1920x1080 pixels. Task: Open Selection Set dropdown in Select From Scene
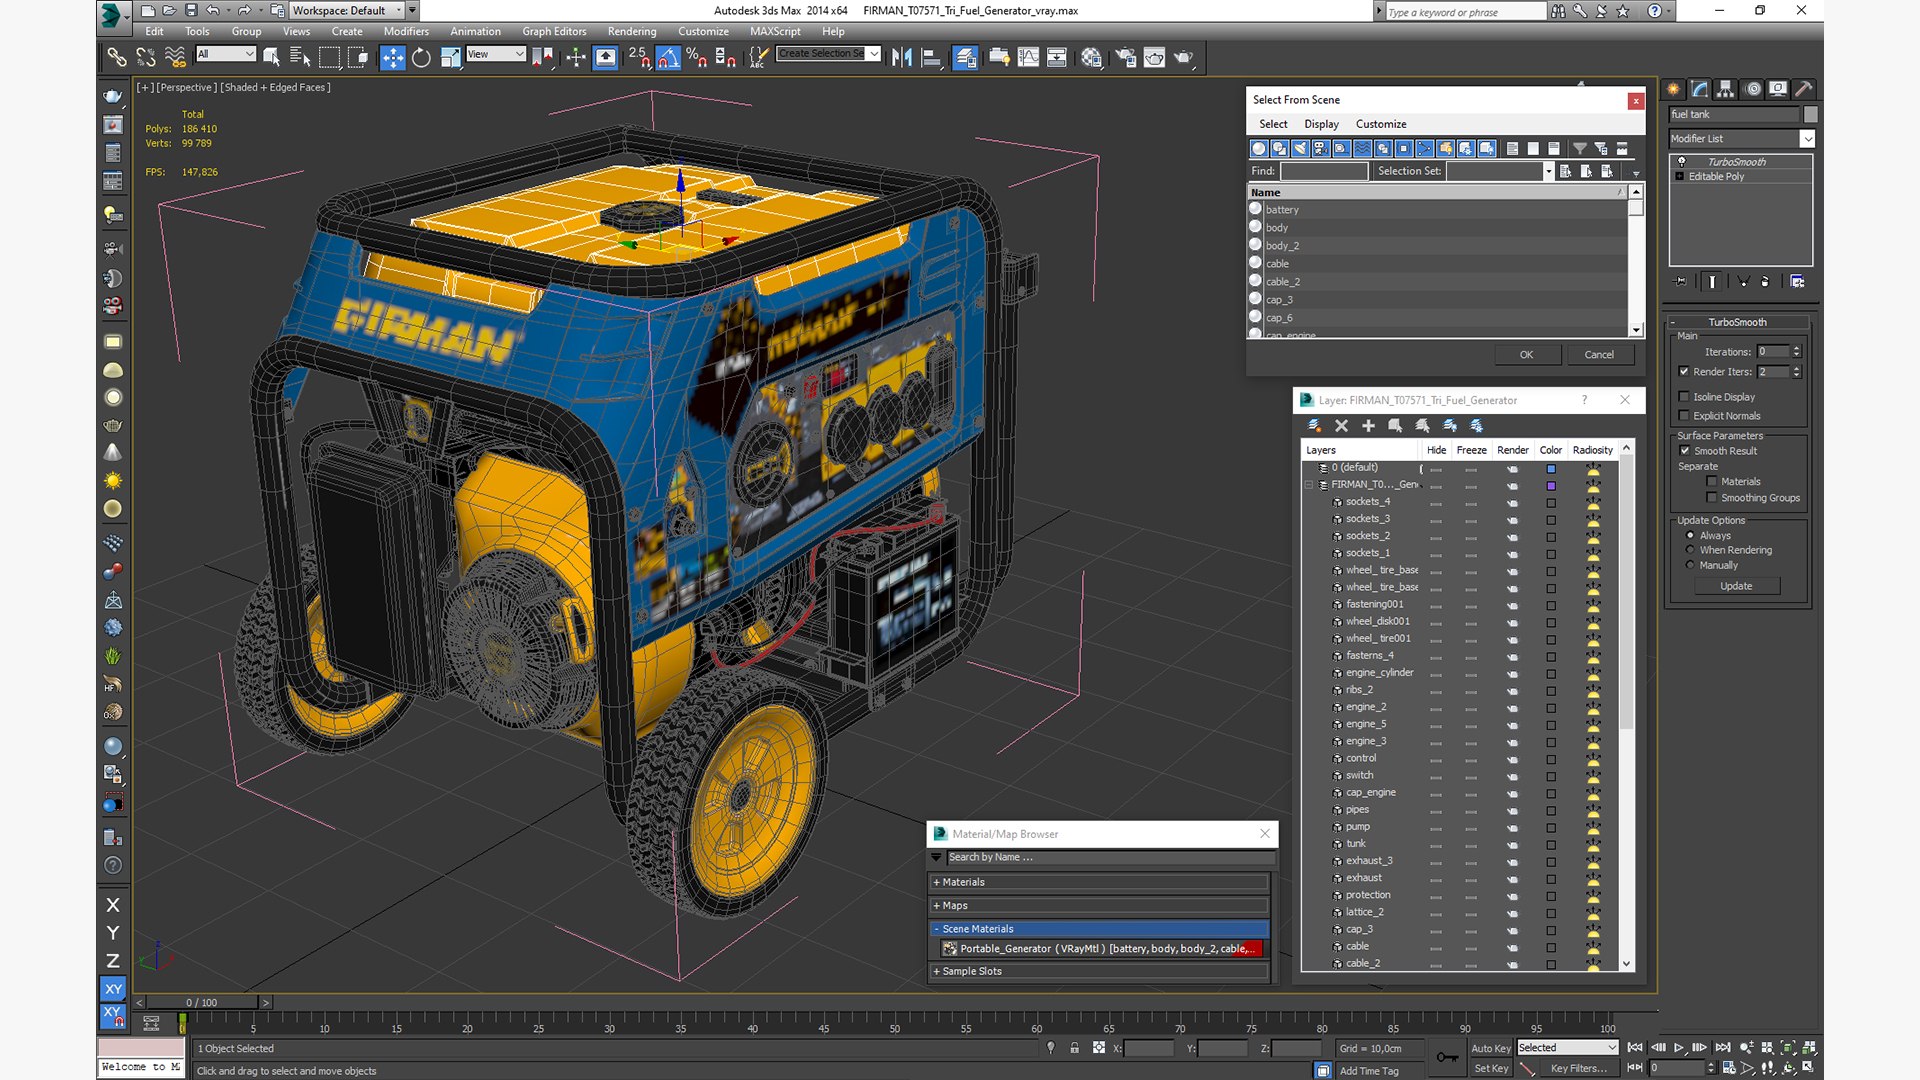point(1549,172)
